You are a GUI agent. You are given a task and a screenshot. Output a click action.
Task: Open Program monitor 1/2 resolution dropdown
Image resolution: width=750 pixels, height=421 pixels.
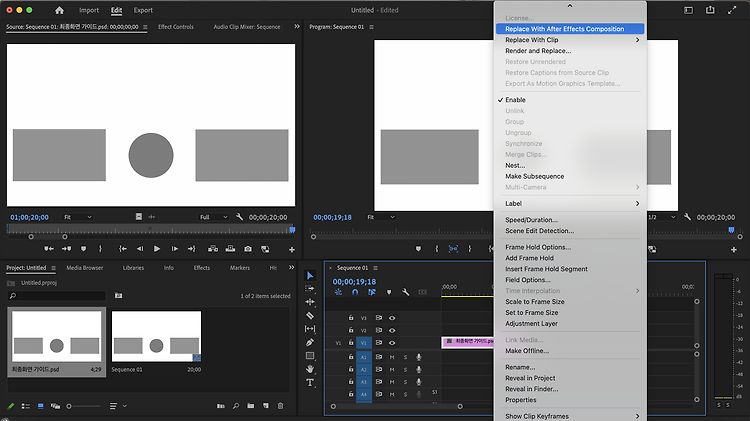(662, 217)
